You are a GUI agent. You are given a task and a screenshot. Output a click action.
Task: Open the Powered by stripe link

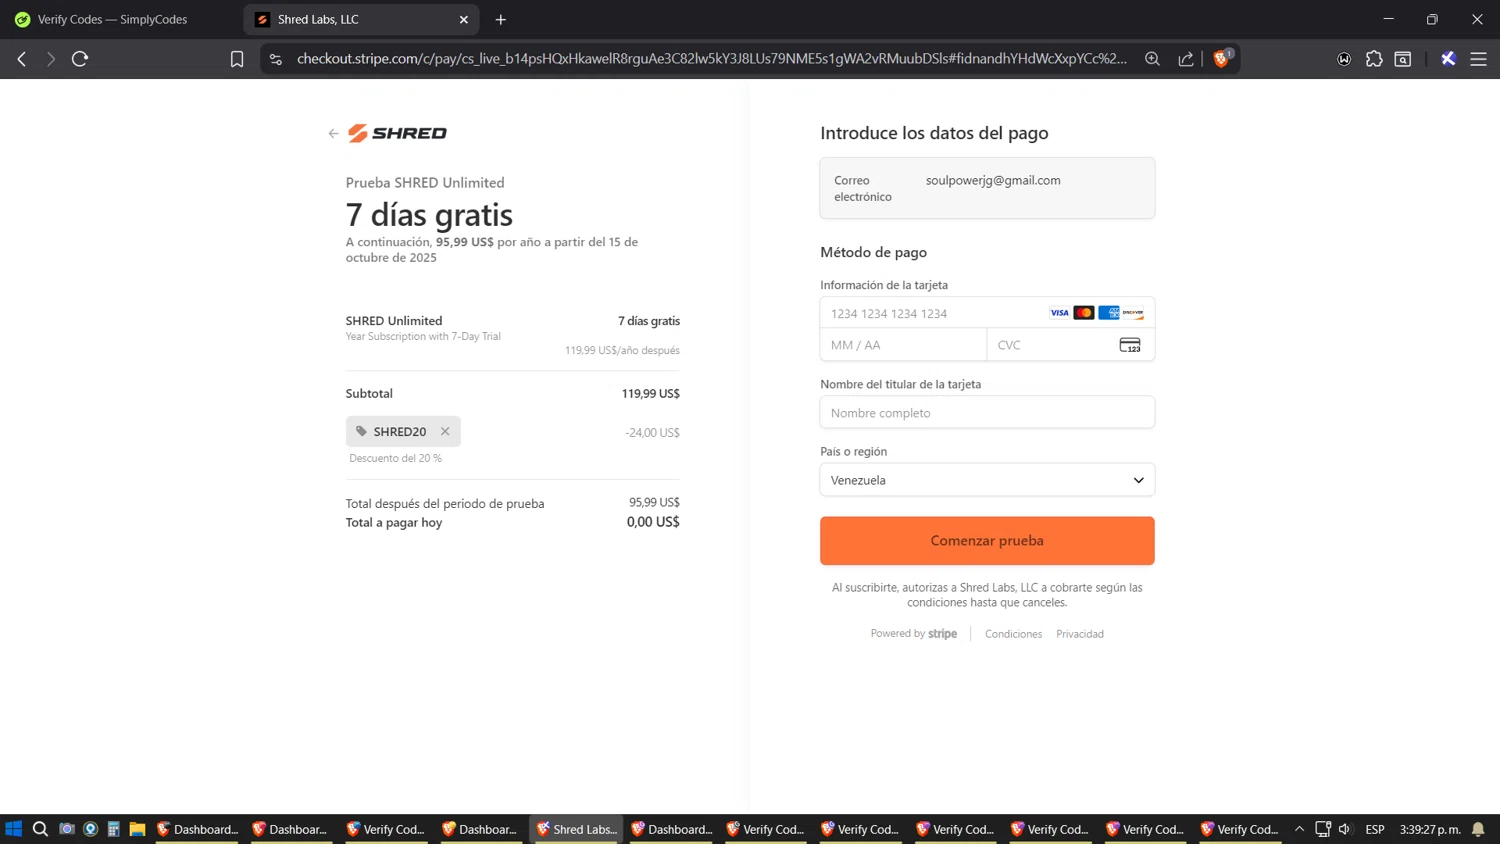coord(913,634)
